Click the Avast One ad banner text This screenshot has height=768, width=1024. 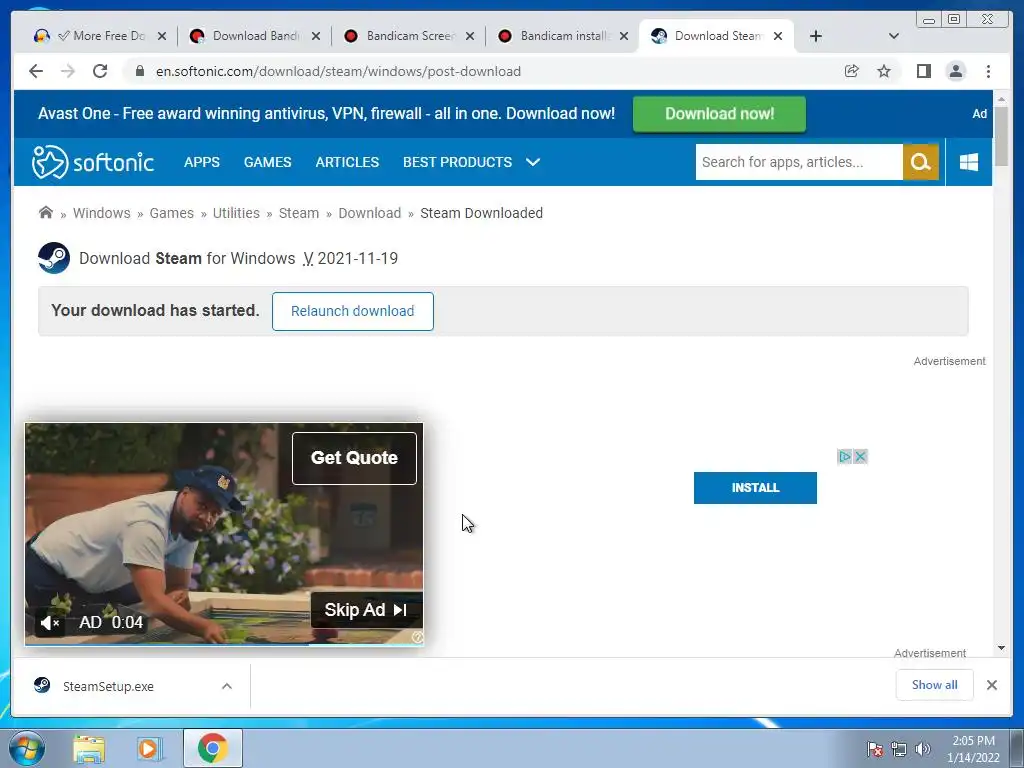point(327,114)
